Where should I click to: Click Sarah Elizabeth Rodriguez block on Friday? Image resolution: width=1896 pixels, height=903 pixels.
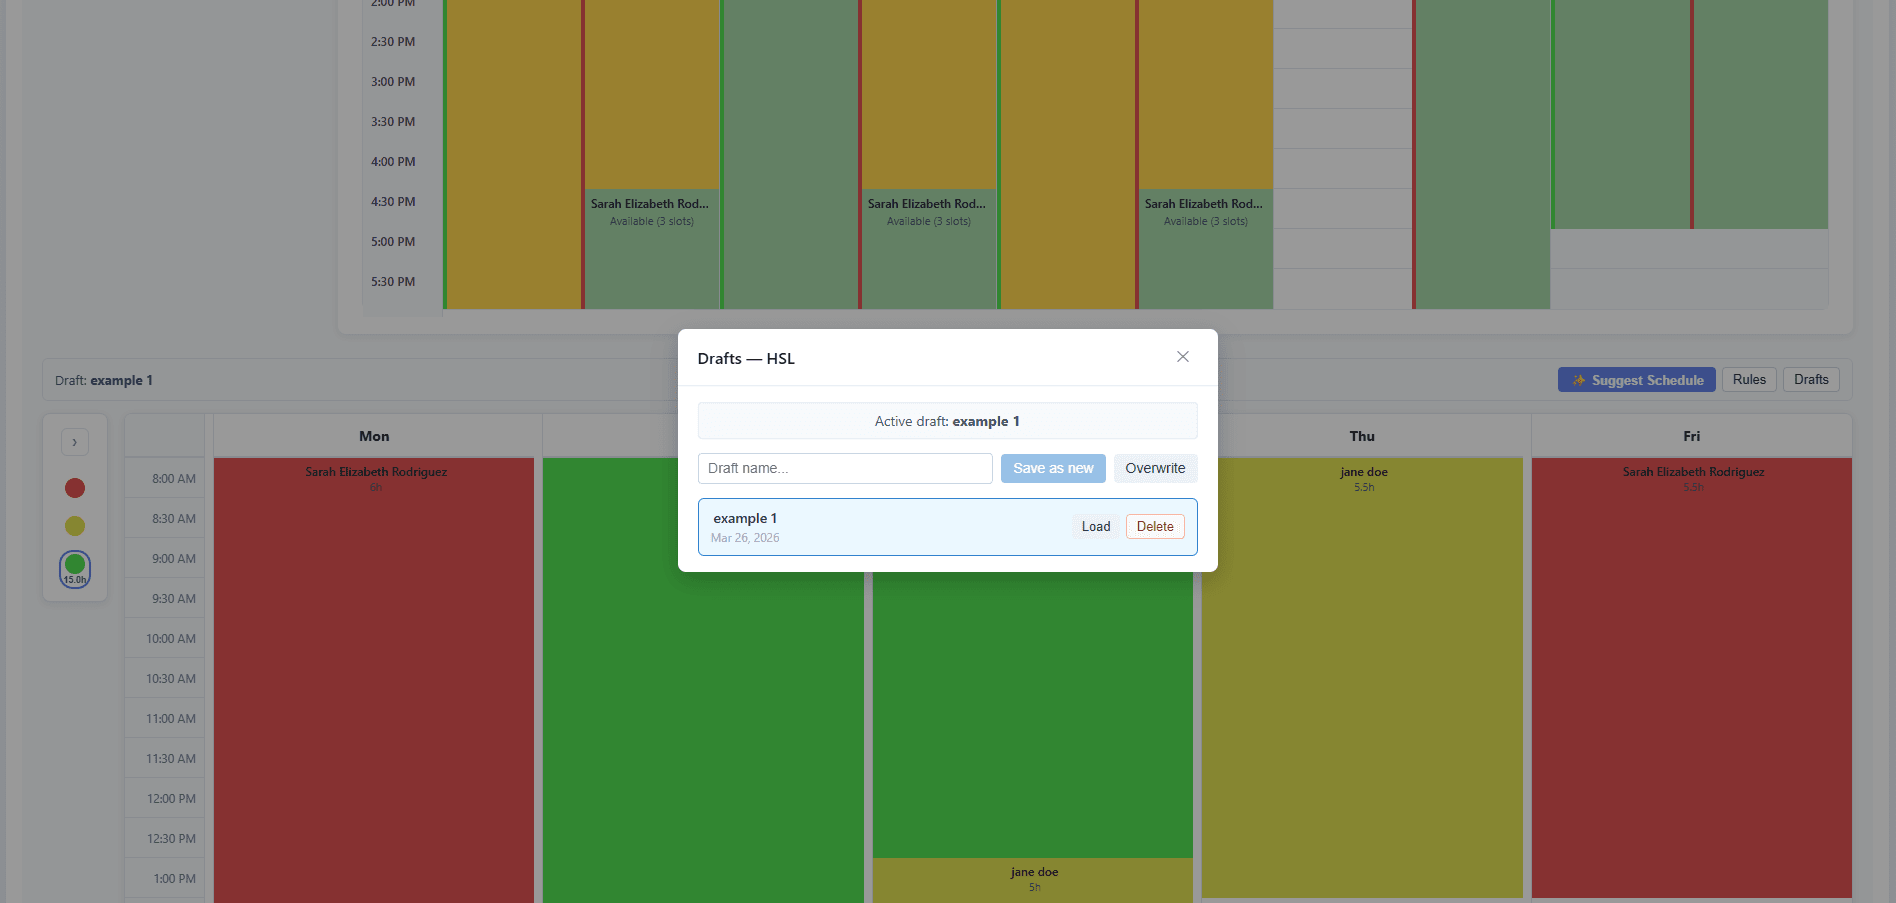point(1692,678)
